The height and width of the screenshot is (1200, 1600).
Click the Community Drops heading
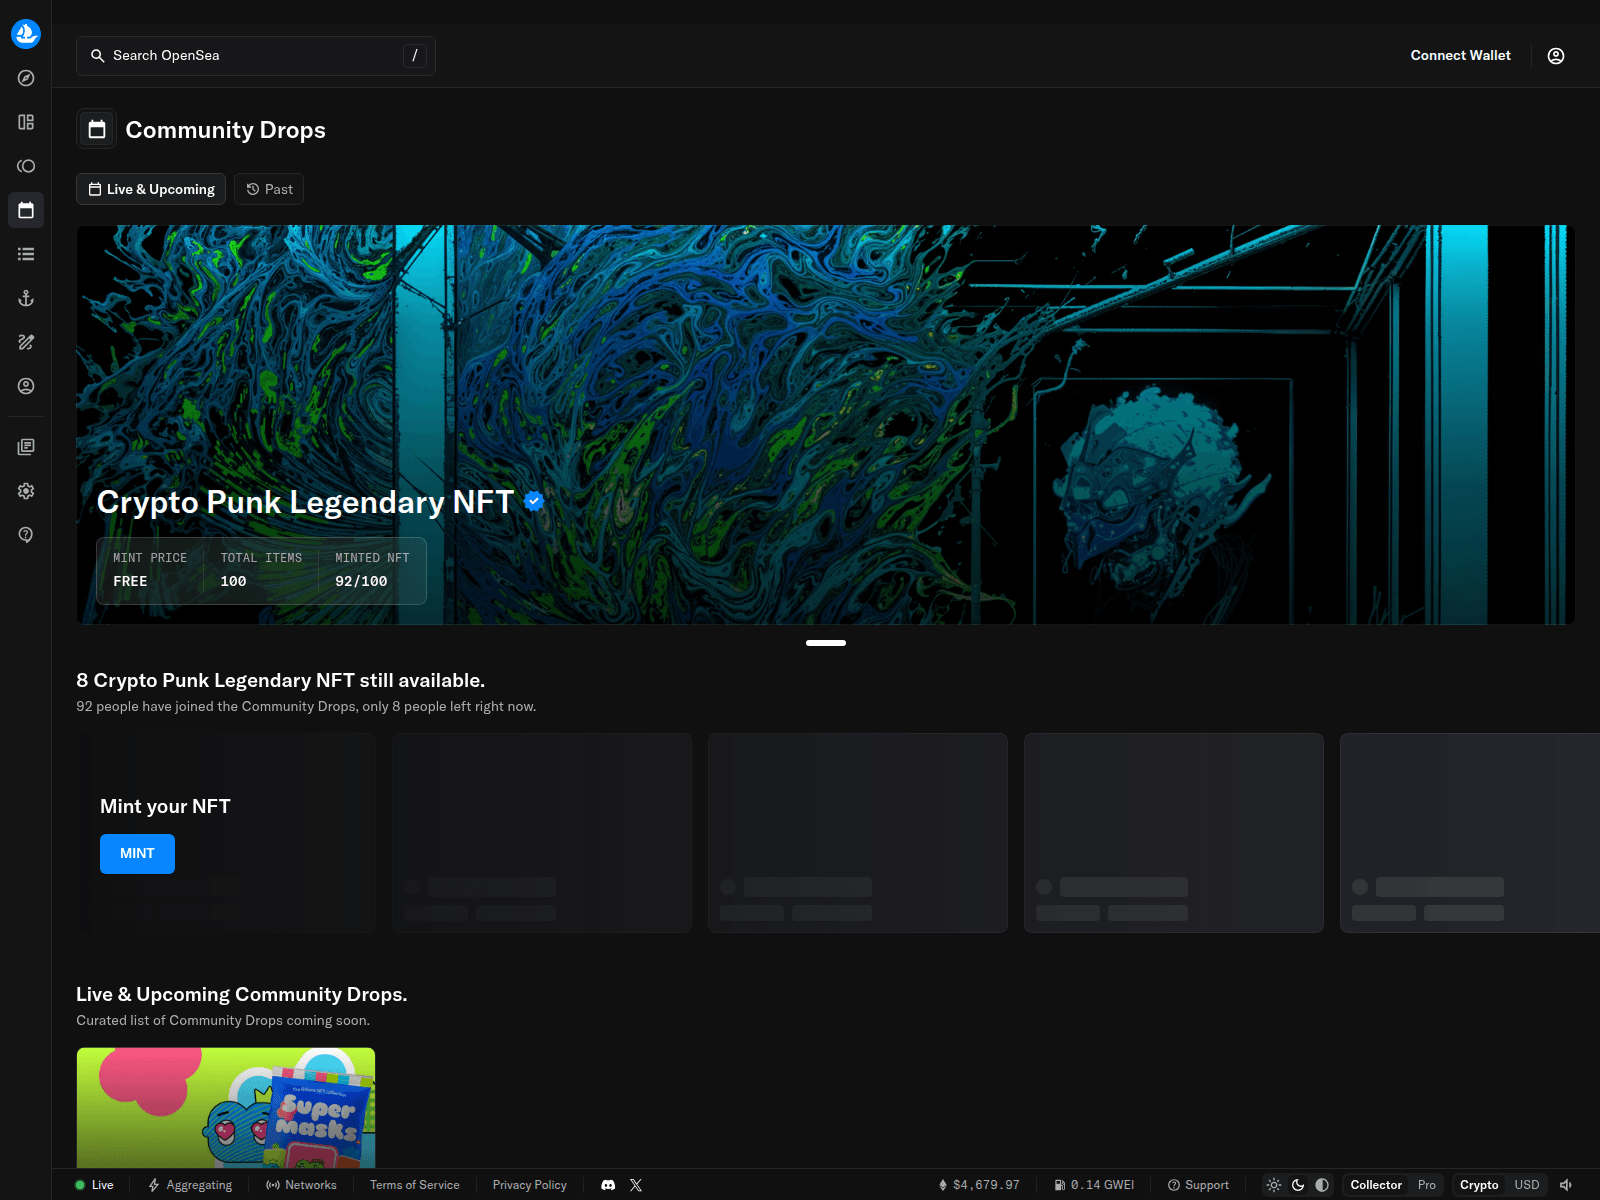click(x=226, y=130)
